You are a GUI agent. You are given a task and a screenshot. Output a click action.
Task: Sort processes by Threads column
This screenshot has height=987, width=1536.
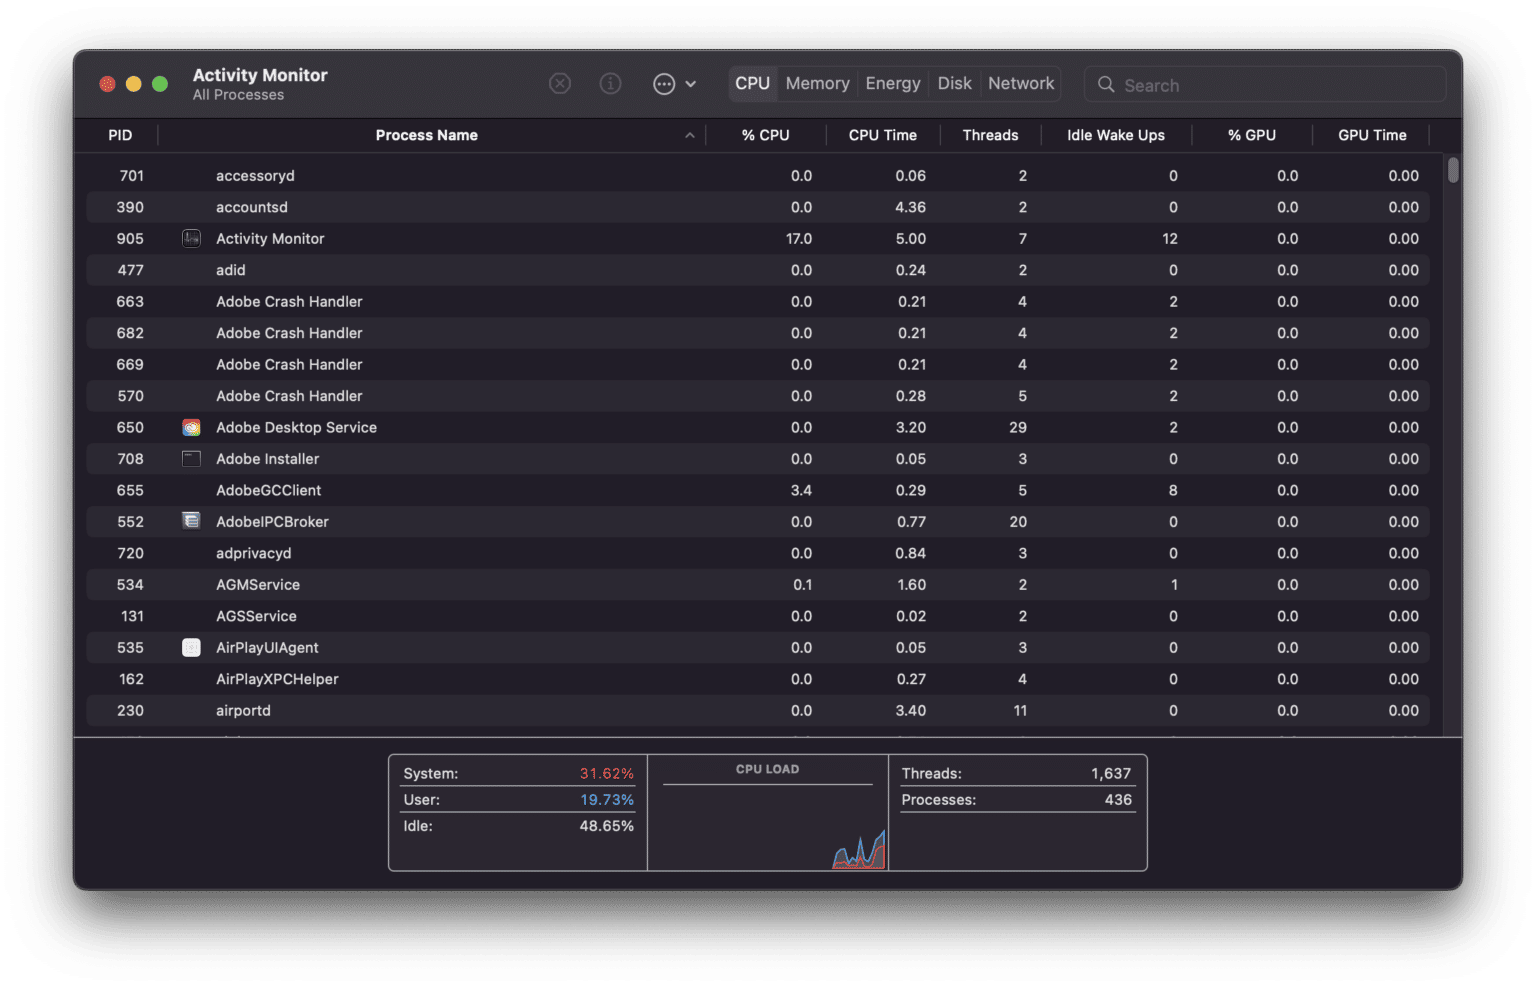(x=990, y=134)
